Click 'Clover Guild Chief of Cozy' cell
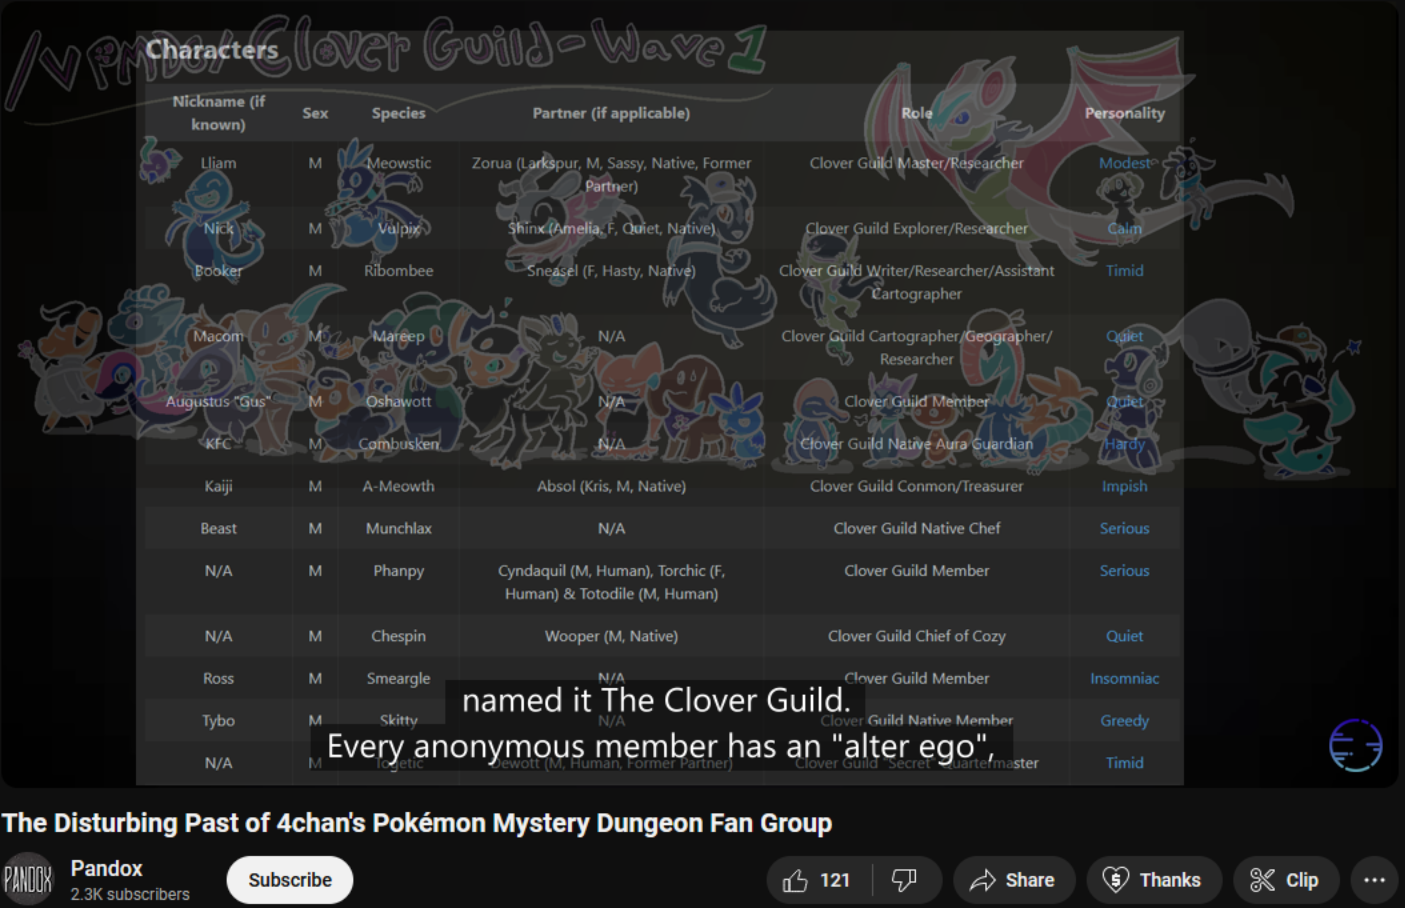The width and height of the screenshot is (1405, 908). (x=916, y=636)
